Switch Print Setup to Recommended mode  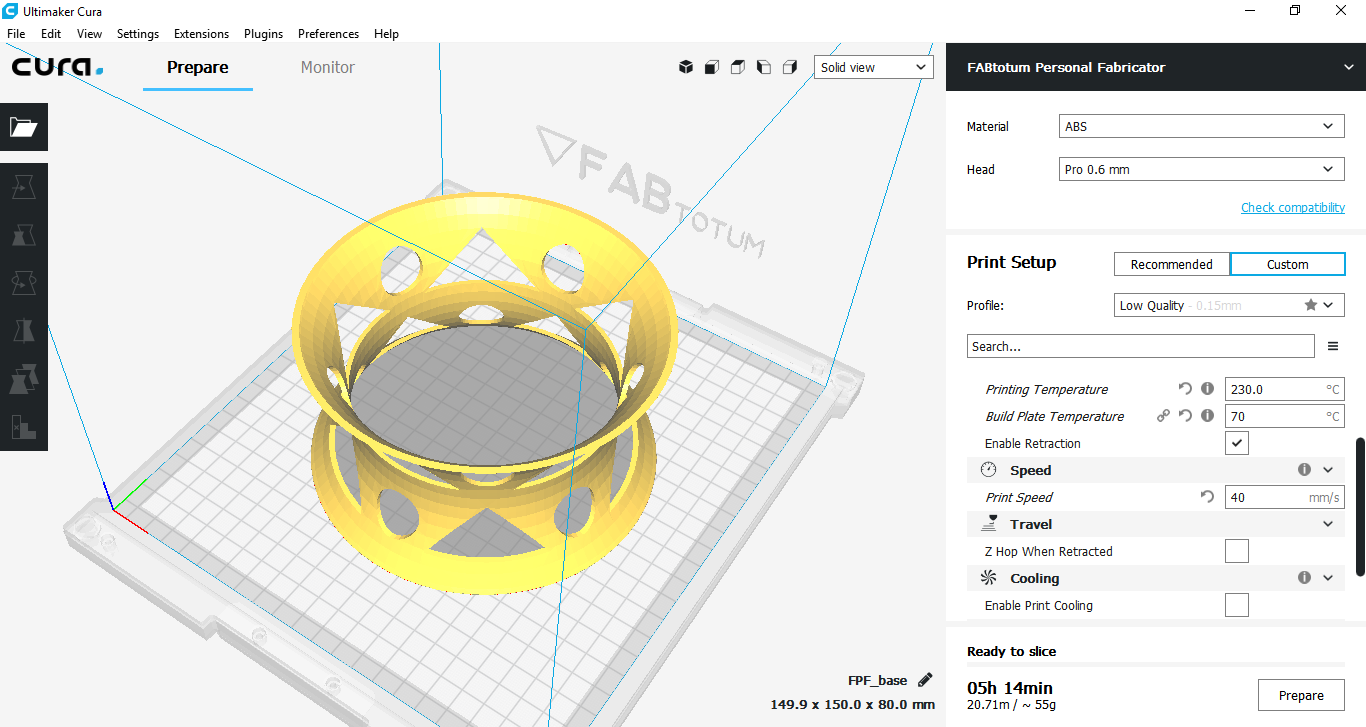coord(1172,264)
